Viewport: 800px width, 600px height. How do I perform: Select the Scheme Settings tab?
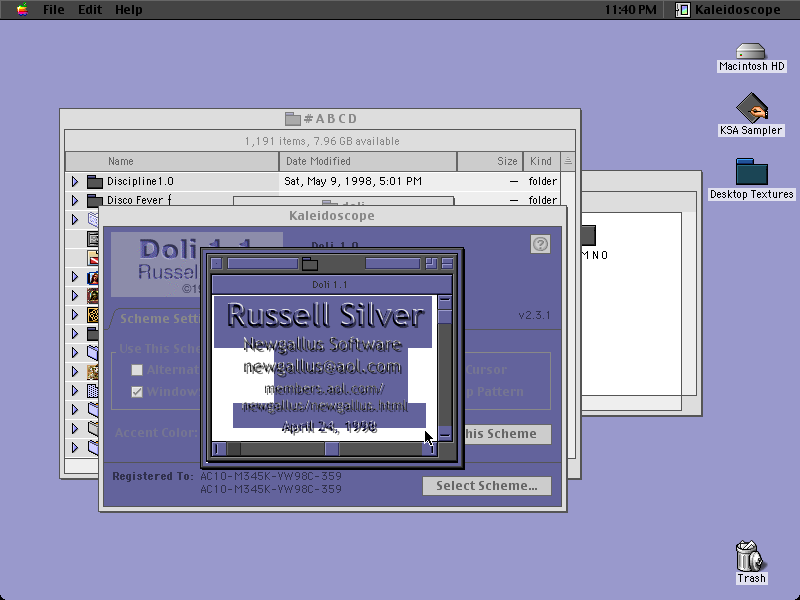(159, 319)
